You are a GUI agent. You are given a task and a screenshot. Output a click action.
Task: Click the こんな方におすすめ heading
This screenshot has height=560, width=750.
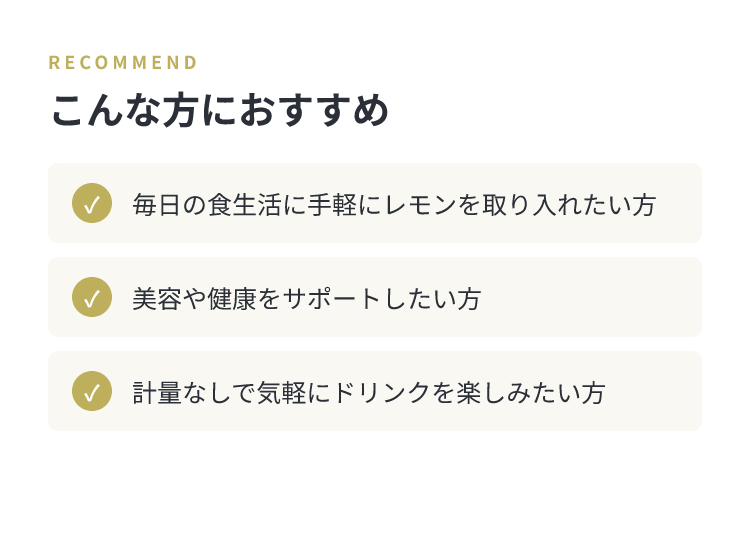coord(220,110)
